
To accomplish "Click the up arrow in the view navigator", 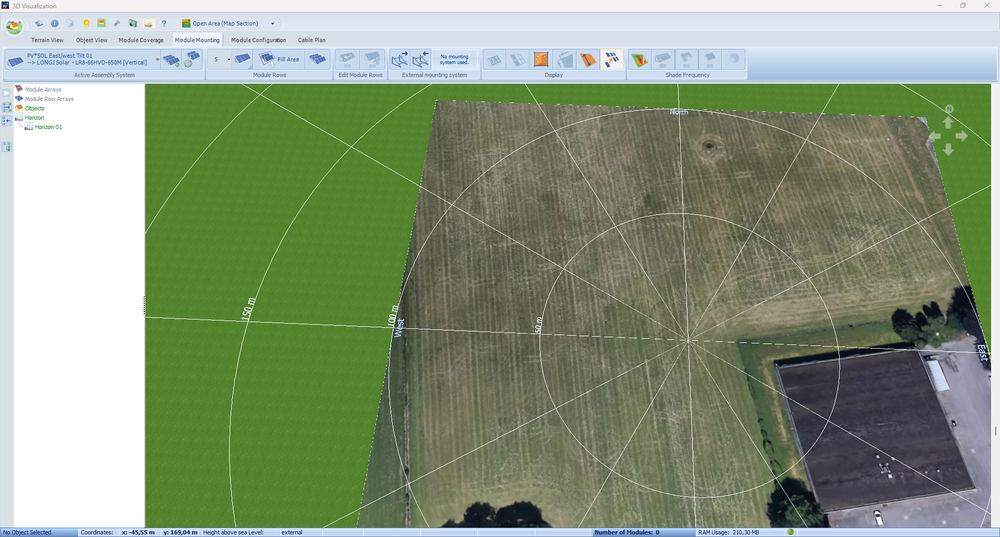I will tap(948, 122).
